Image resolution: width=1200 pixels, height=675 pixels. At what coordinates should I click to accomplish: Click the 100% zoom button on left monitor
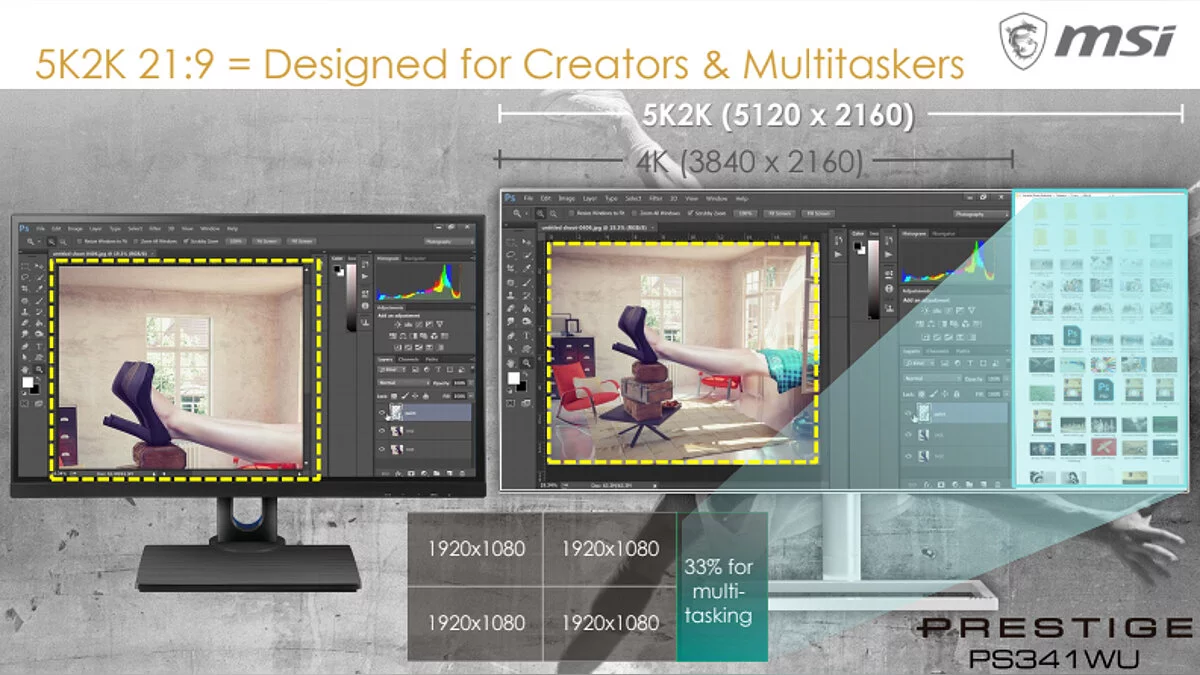coord(236,241)
